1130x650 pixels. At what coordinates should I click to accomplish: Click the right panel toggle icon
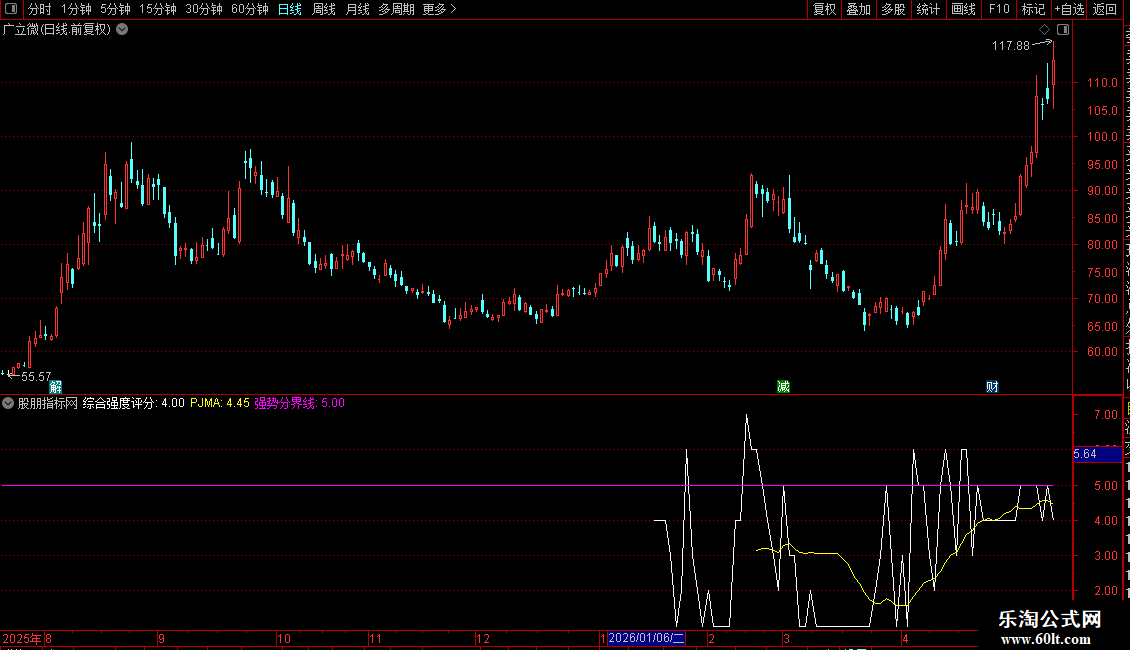point(1063,30)
